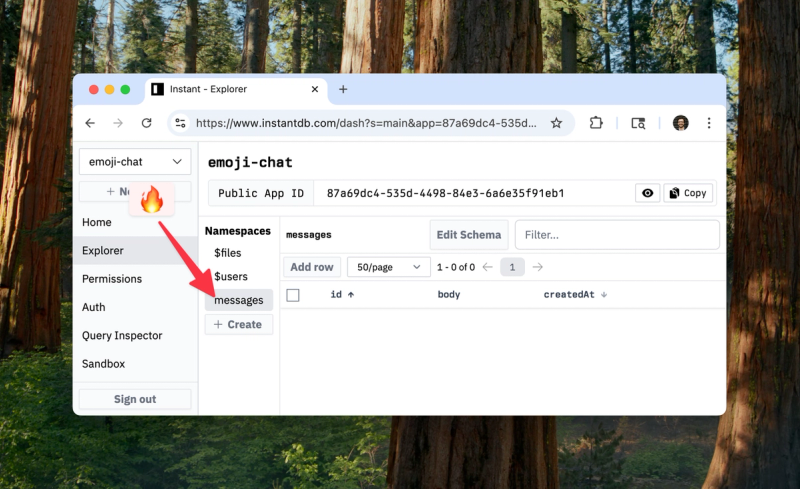Click the Public App ID value
This screenshot has height=489, width=800.
tap(445, 193)
